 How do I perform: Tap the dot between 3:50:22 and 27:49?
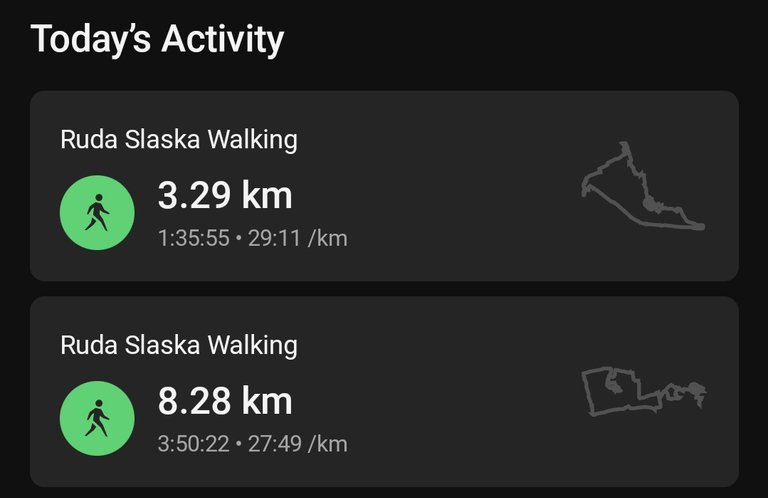click(239, 444)
